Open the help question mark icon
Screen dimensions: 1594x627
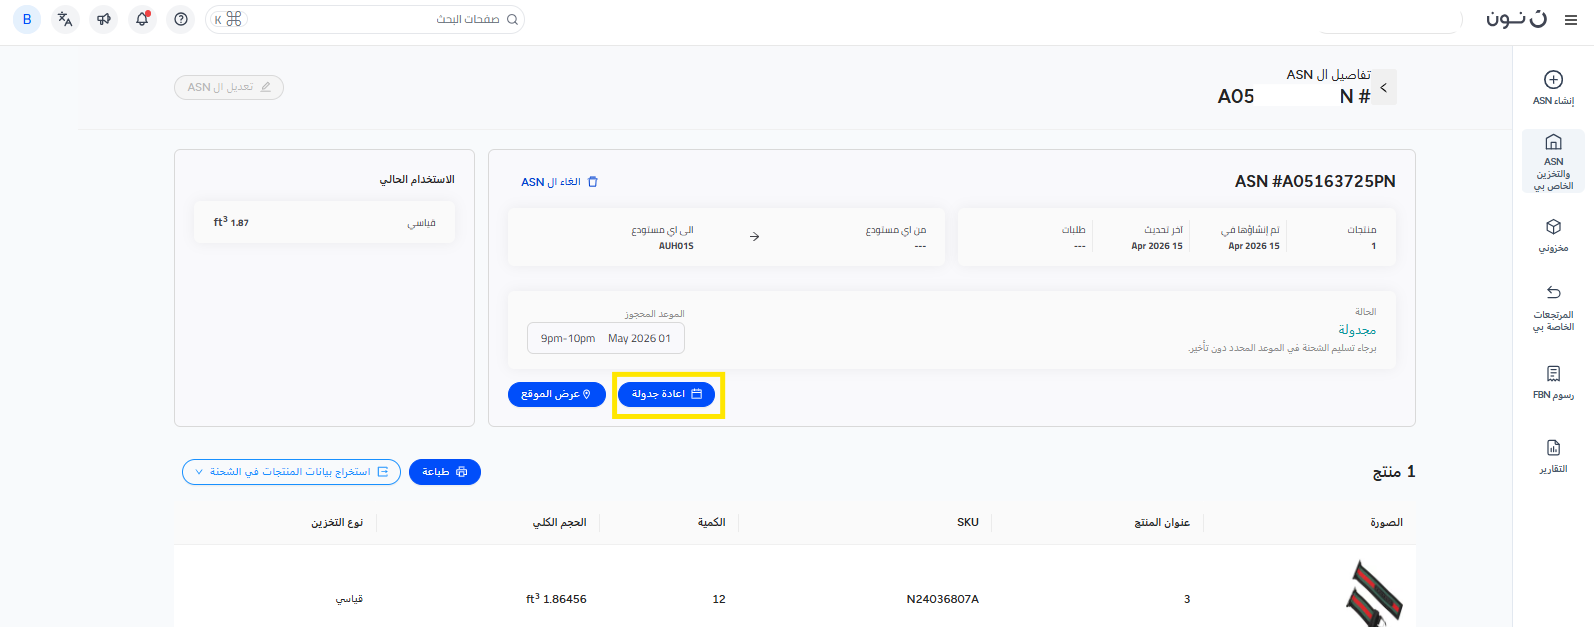(x=181, y=19)
